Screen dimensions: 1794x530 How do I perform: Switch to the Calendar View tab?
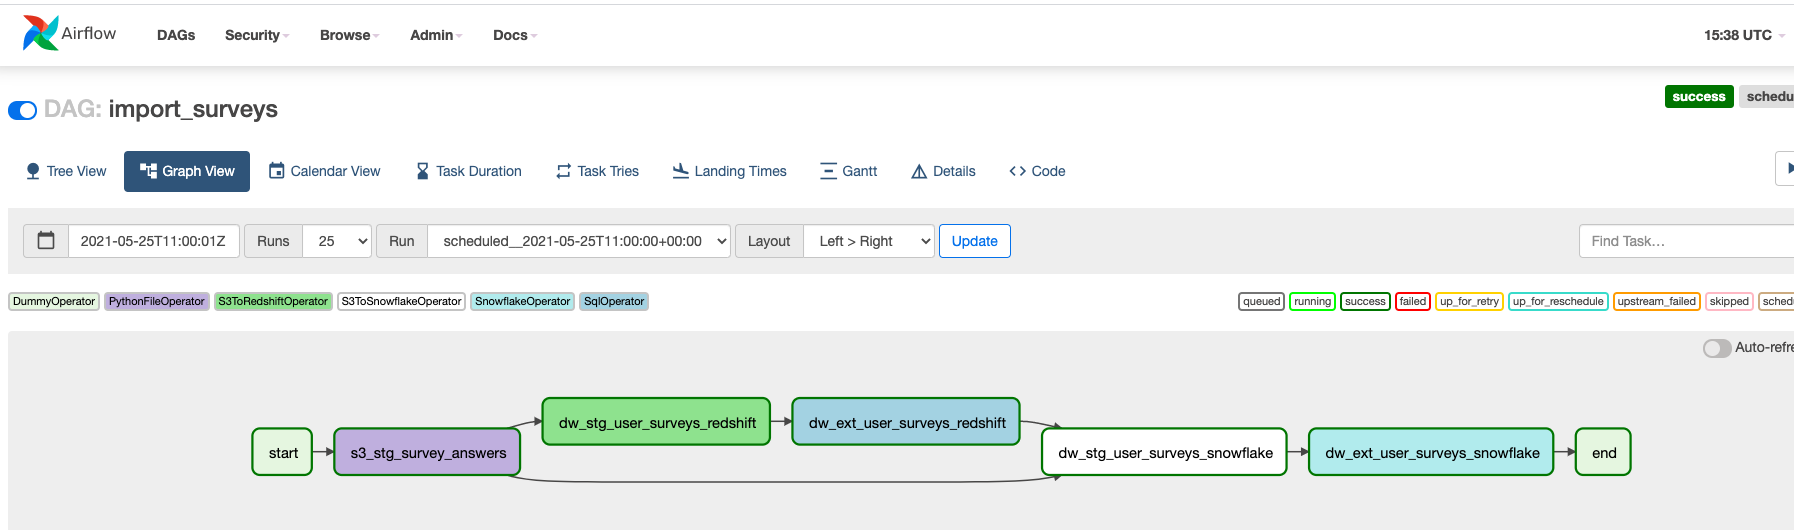325,171
